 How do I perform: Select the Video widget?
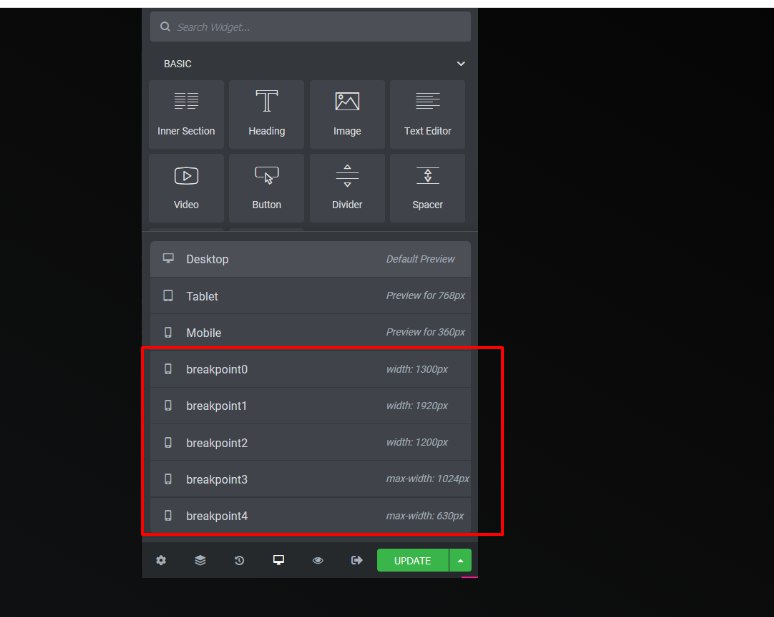pos(186,188)
